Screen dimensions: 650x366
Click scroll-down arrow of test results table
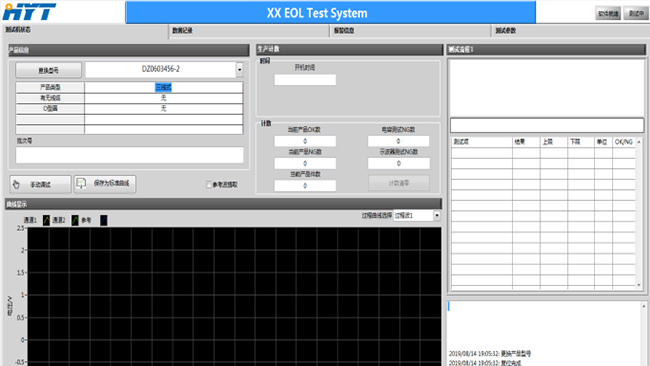639,285
